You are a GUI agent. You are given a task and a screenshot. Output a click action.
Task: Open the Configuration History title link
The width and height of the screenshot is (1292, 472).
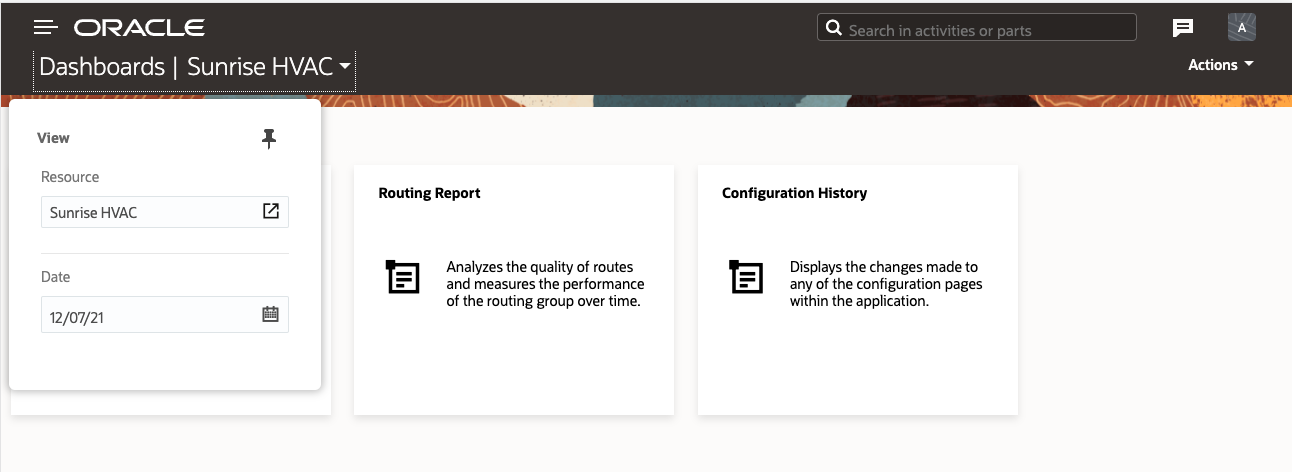tap(794, 193)
